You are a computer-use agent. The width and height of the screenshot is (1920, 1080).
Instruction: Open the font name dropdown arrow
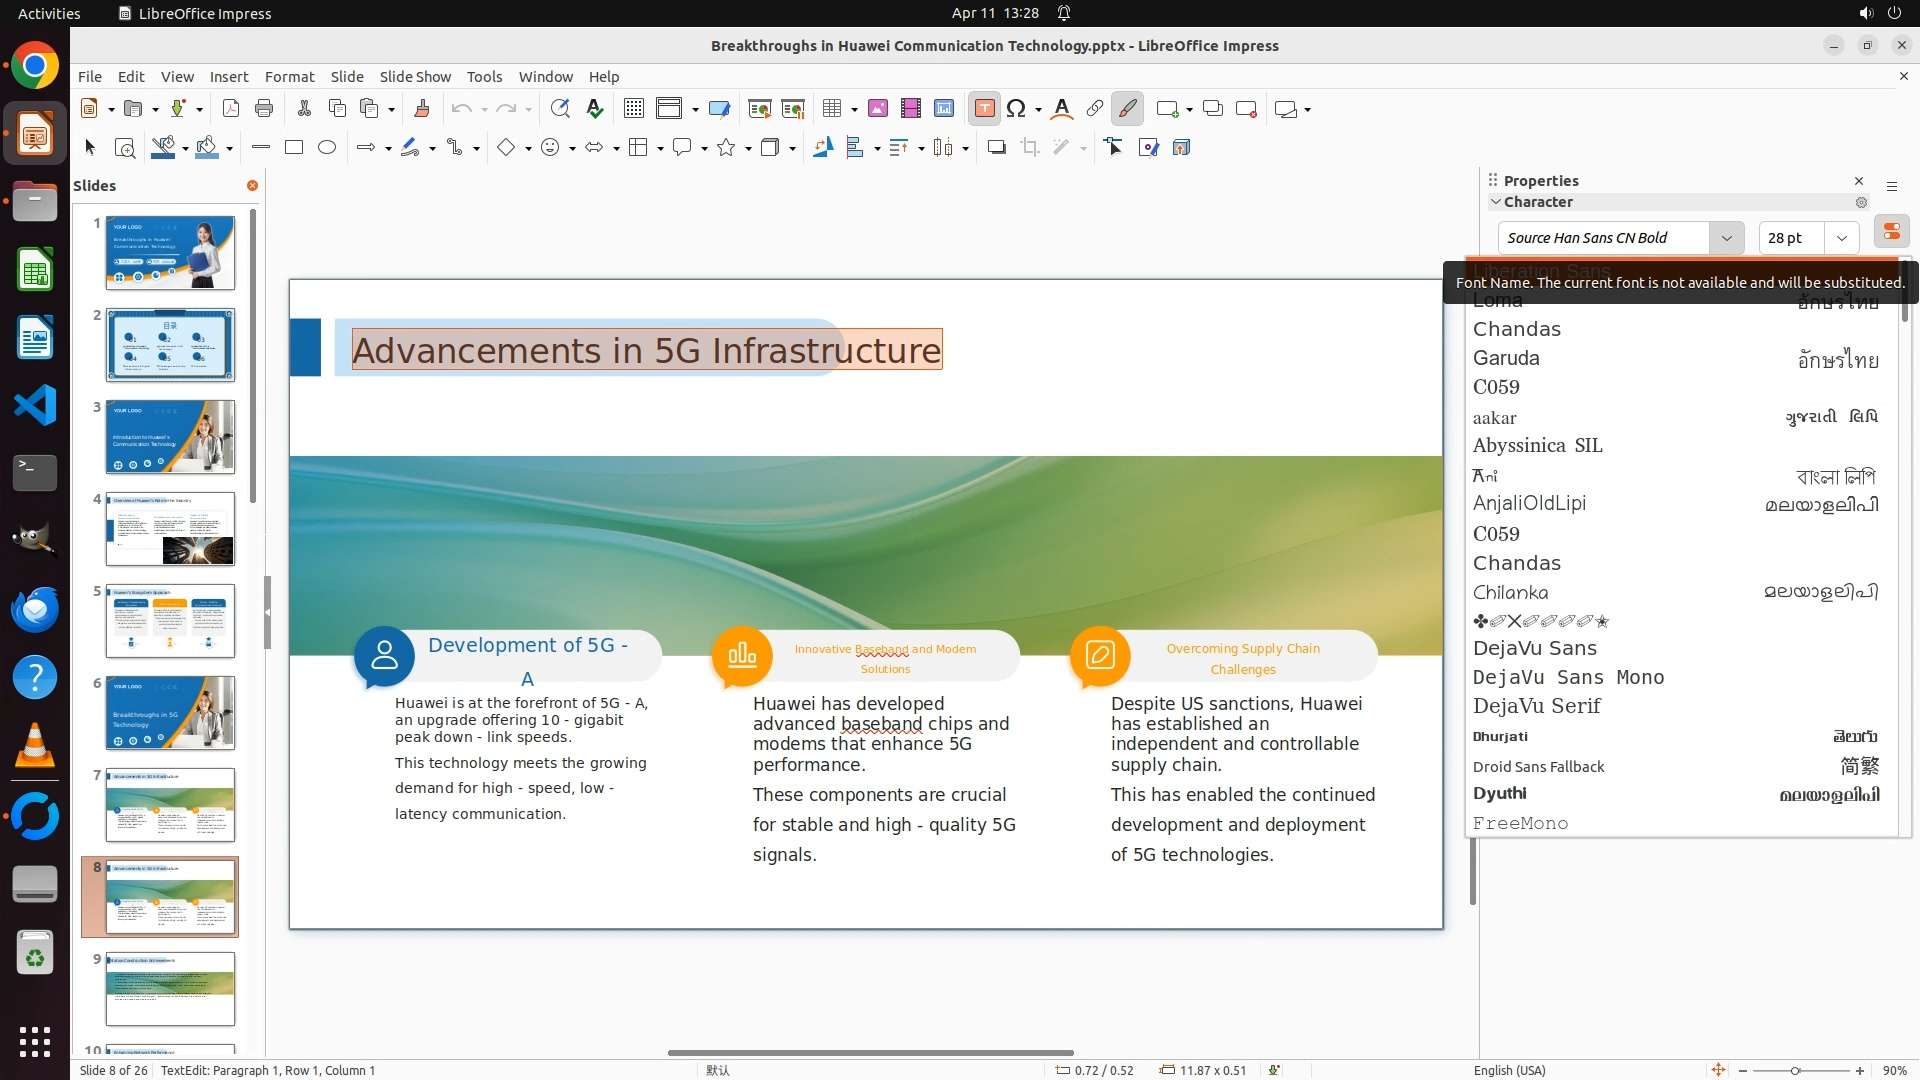click(1726, 238)
